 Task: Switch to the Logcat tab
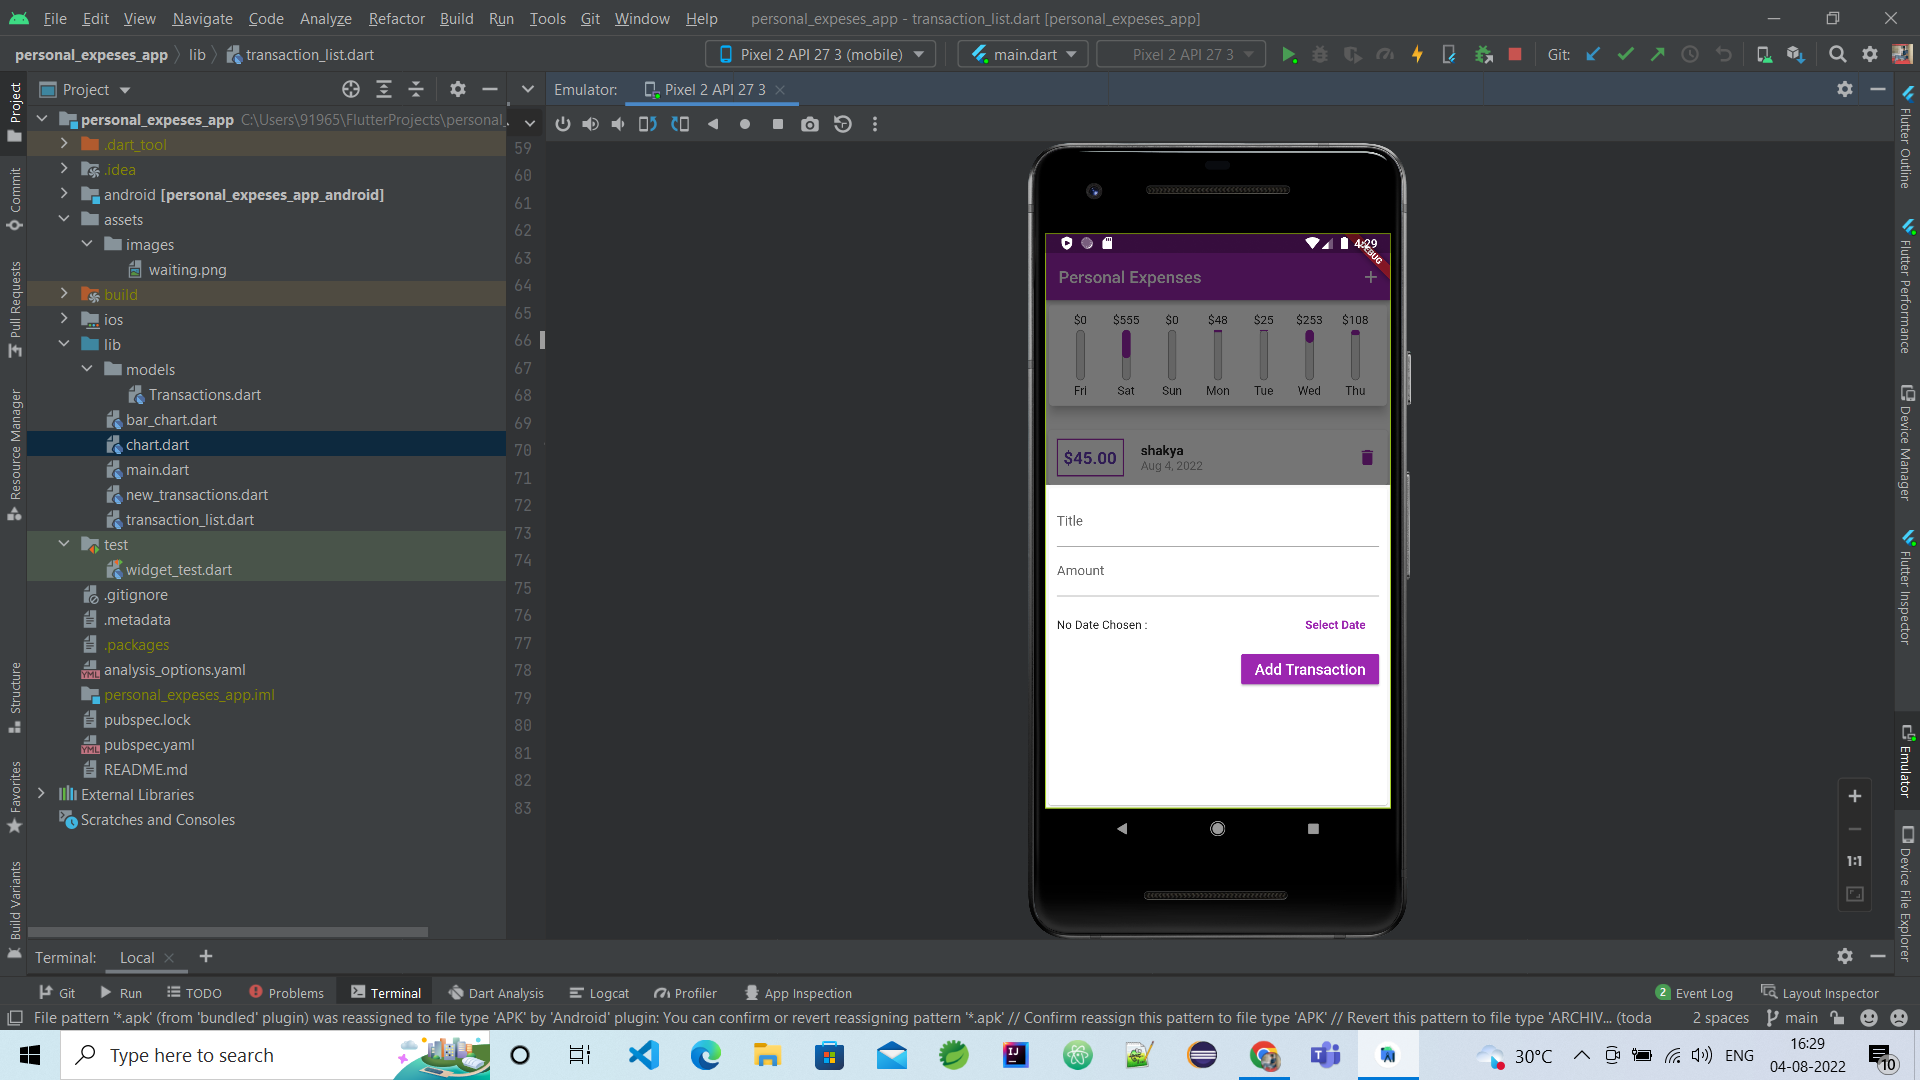pos(599,993)
